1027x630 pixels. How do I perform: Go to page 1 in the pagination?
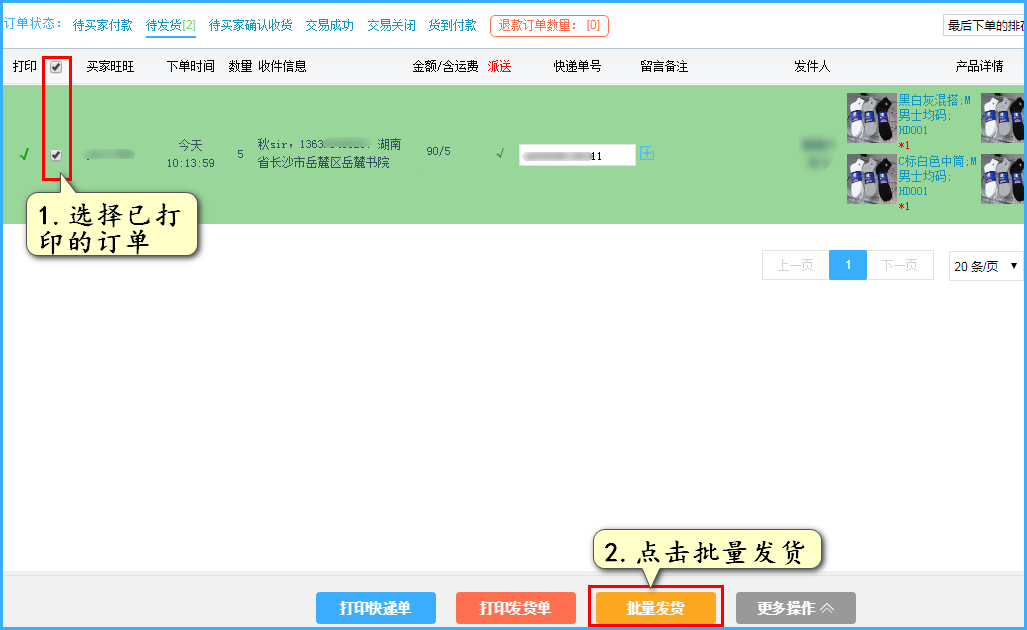point(847,265)
